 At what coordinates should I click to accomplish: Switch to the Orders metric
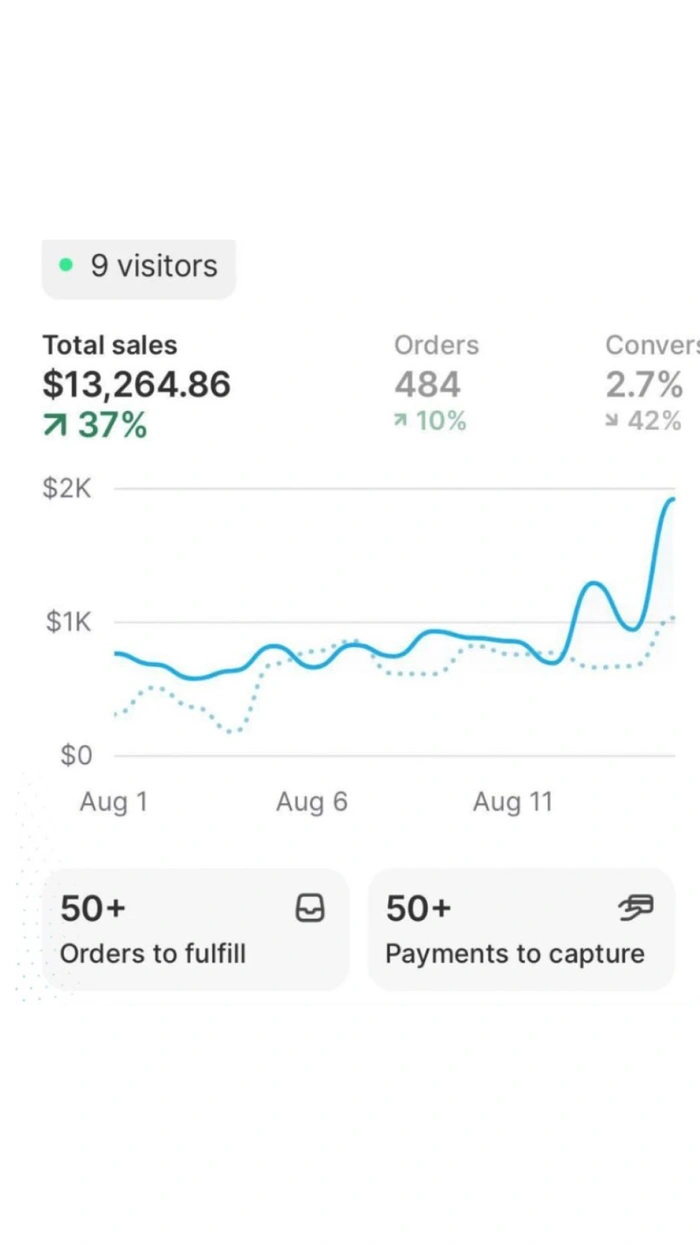(x=436, y=346)
